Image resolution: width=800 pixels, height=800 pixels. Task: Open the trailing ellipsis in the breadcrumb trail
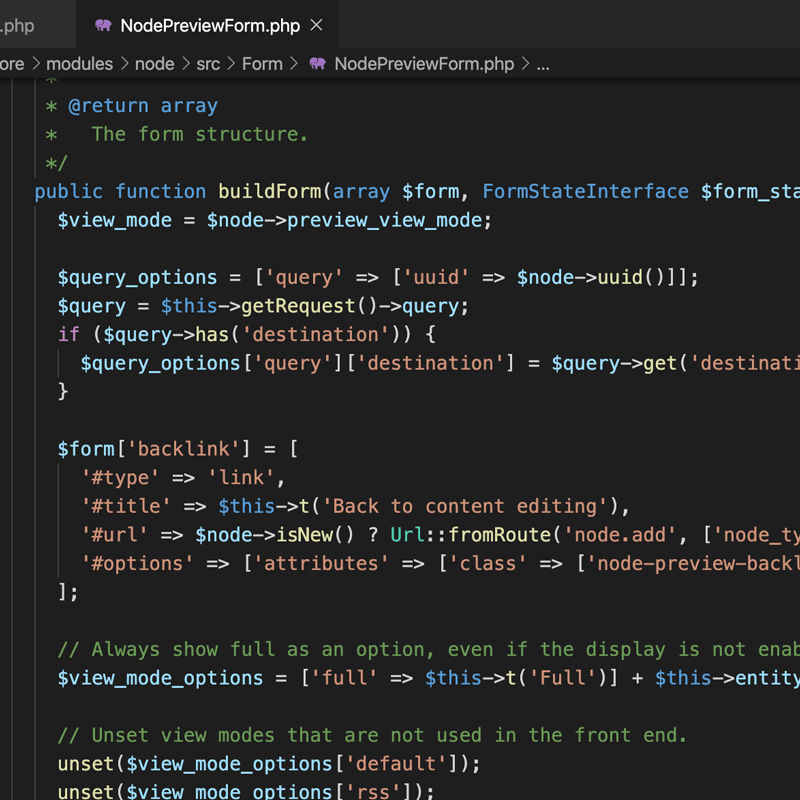[542, 63]
